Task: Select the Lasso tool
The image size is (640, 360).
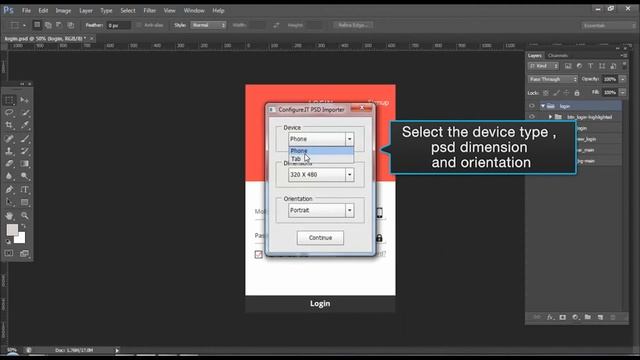Action: coord(9,113)
